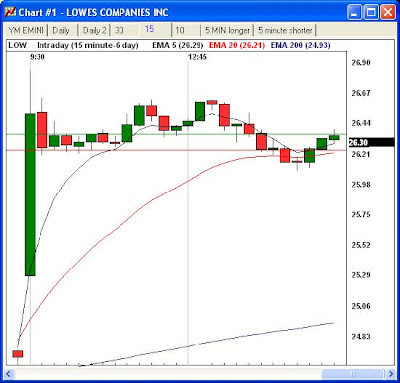Click the 26.44 price axis label
The image size is (400, 383).
(361, 123)
